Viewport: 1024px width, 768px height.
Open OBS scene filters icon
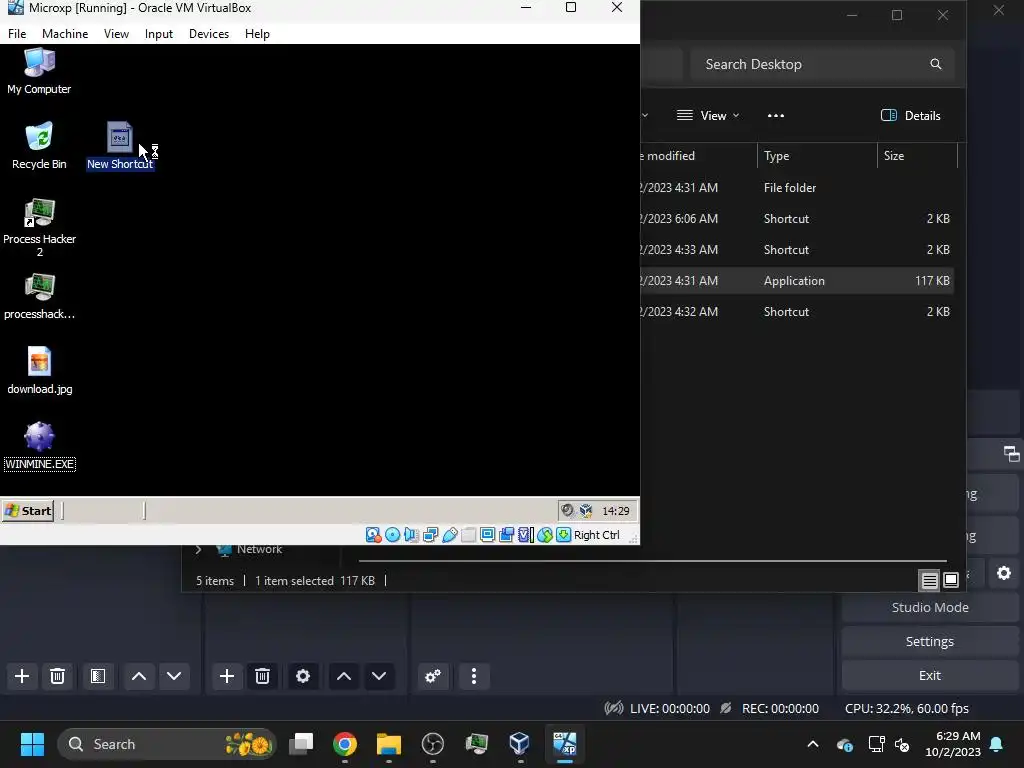pyautogui.click(x=98, y=676)
